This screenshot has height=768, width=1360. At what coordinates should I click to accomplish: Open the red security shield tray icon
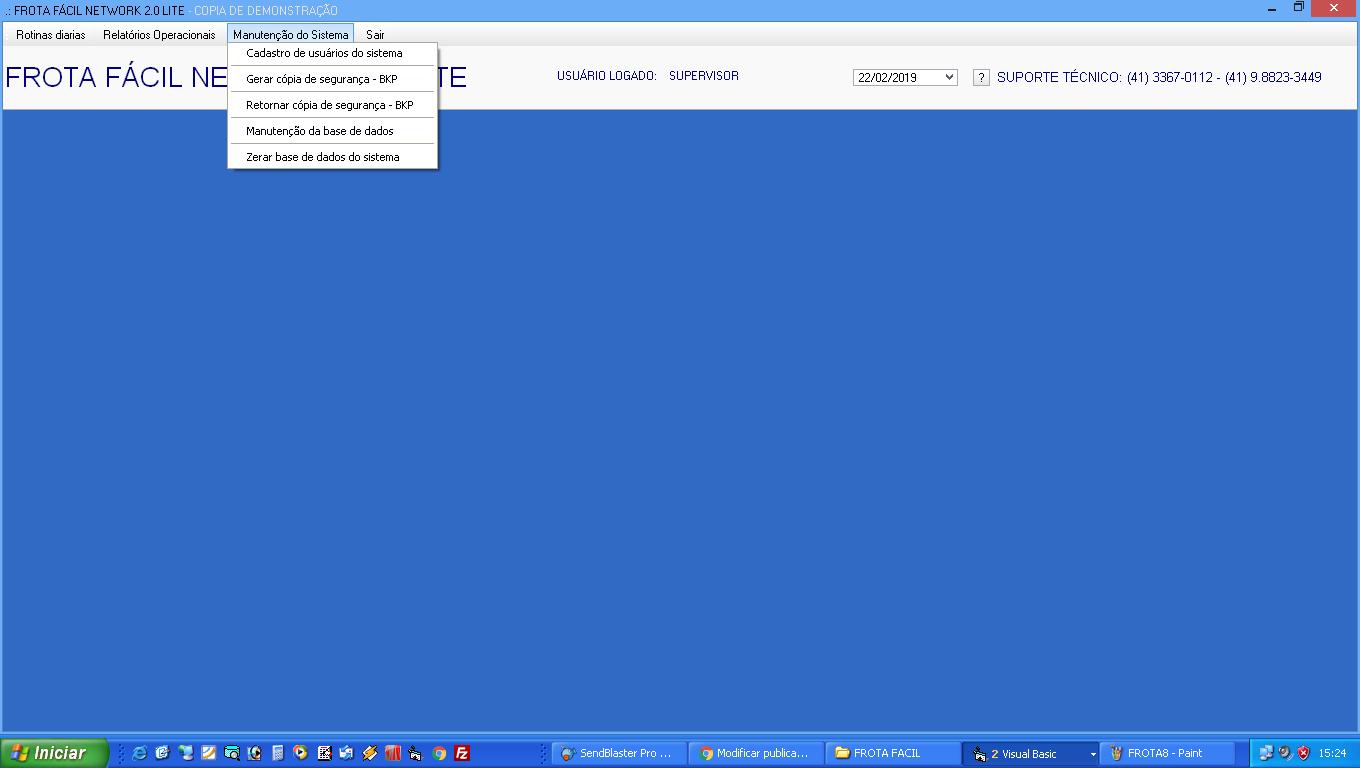click(1301, 753)
